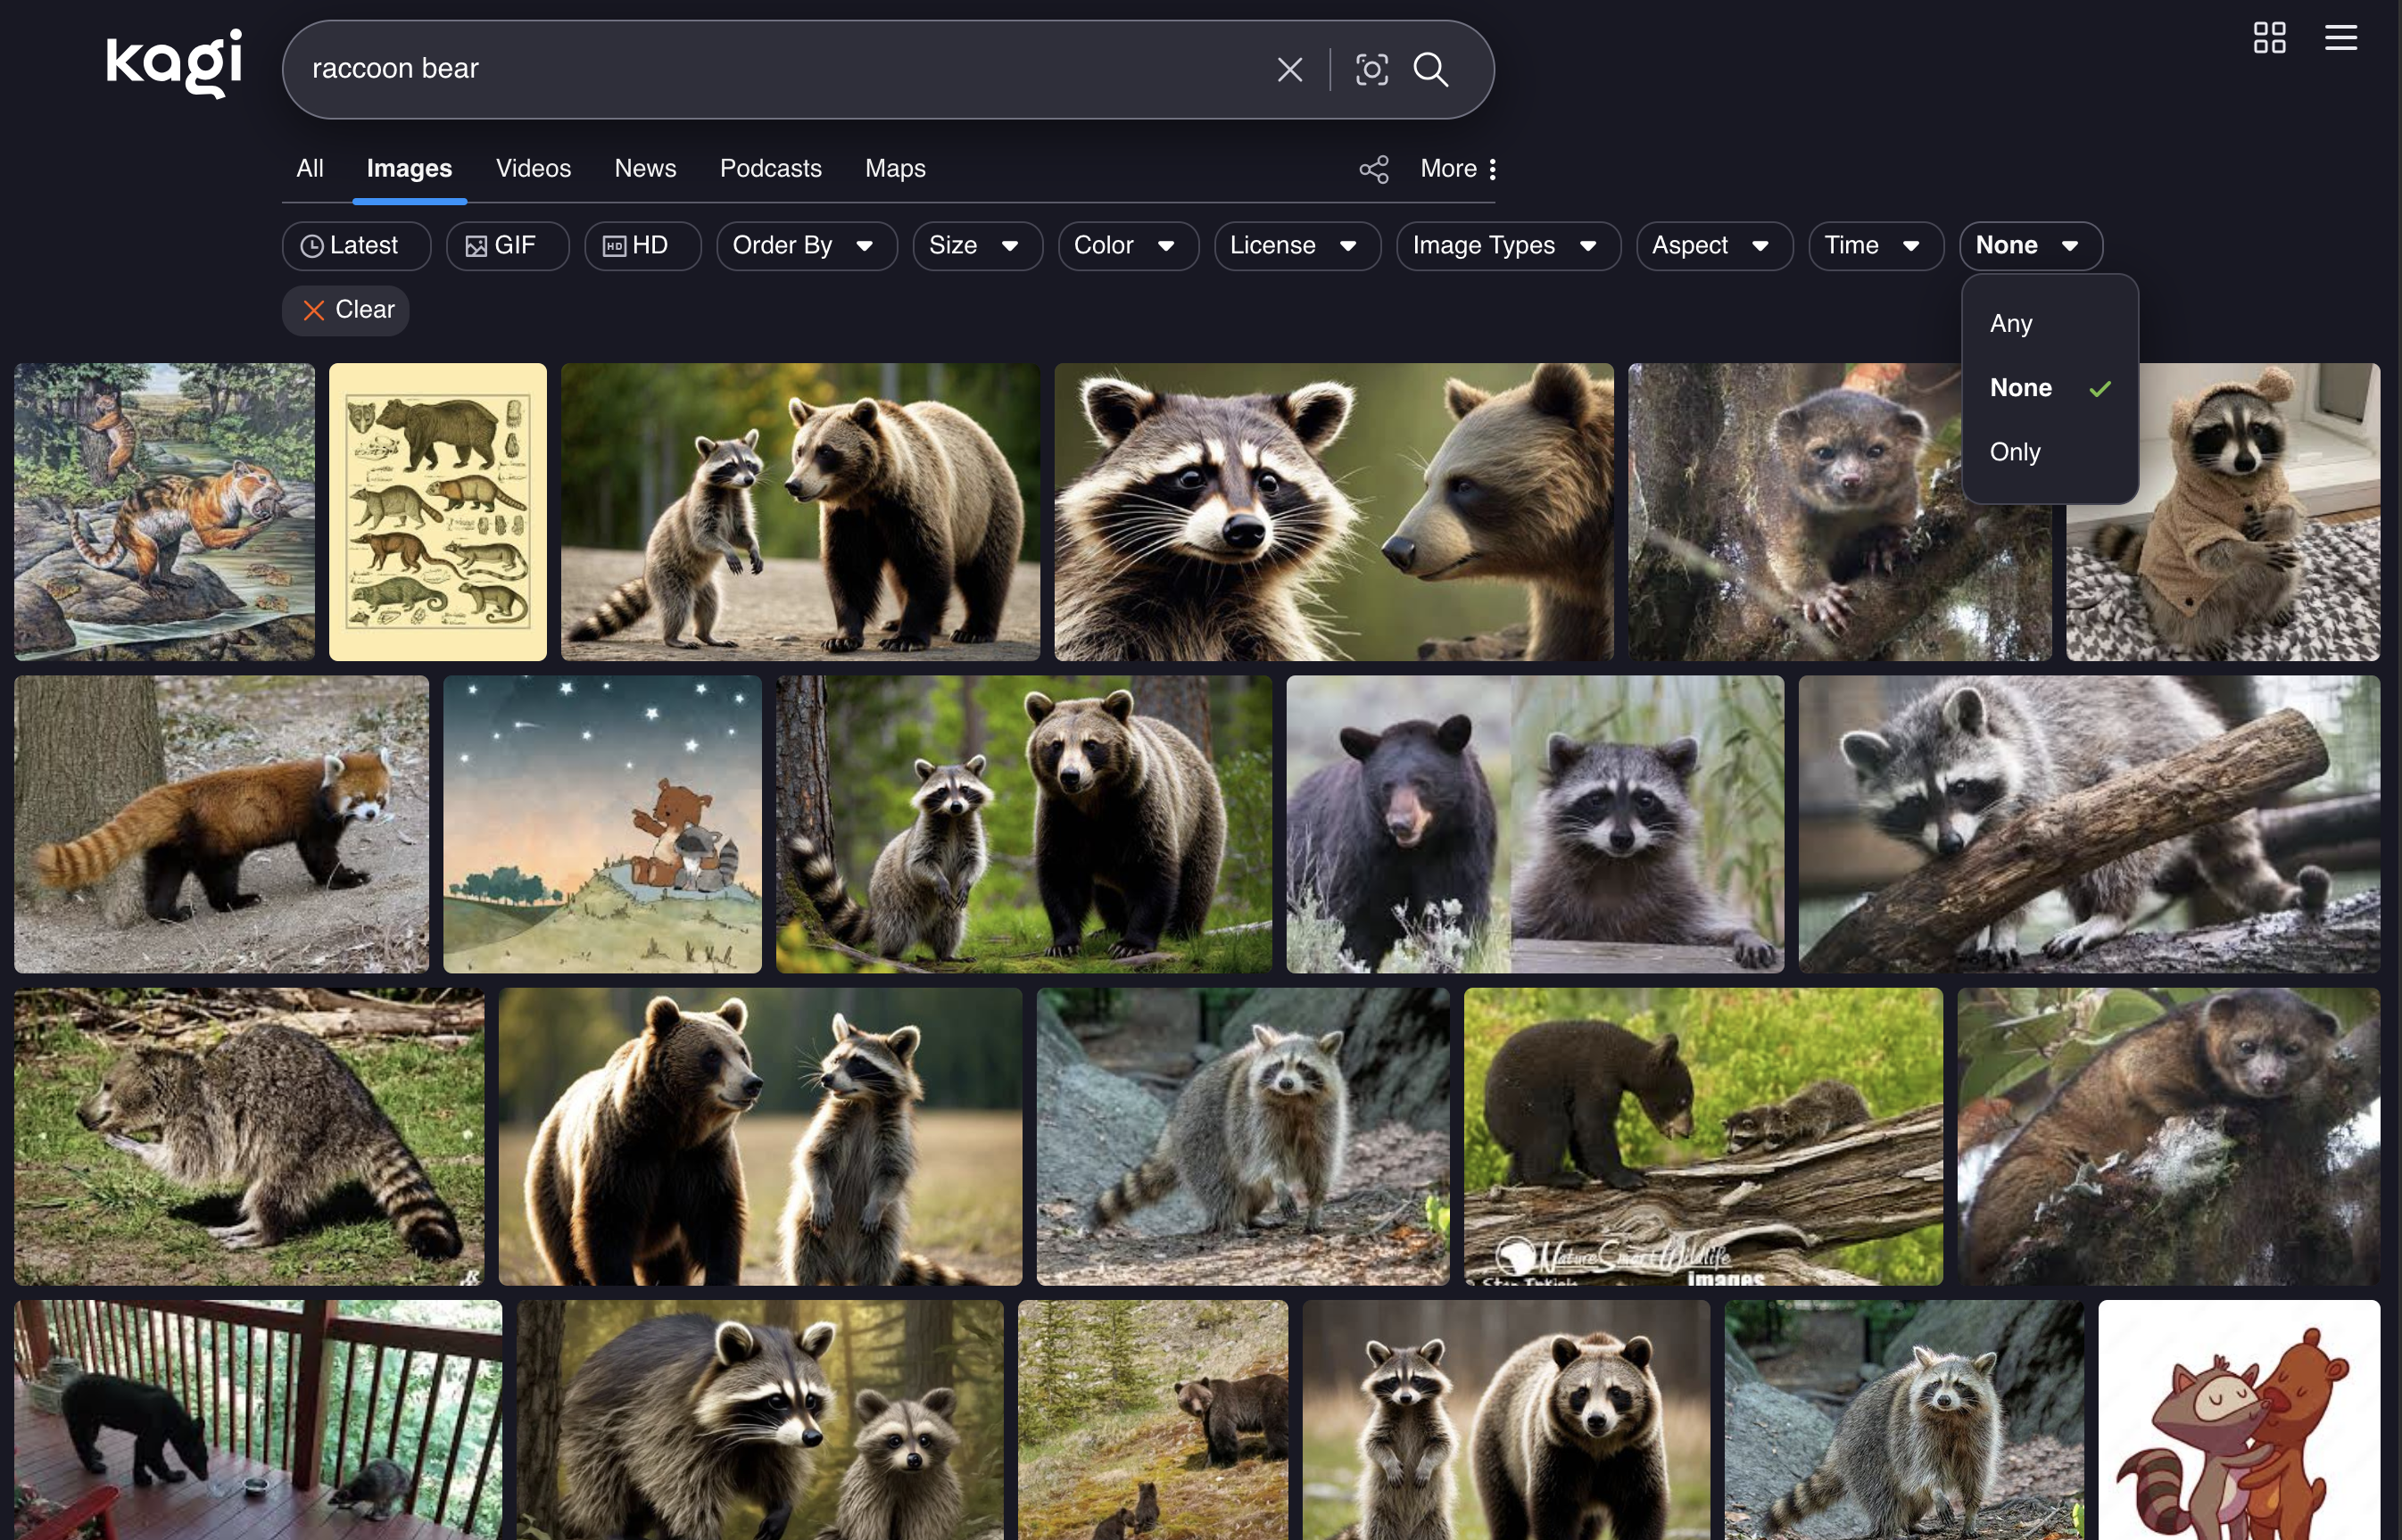
Task: Clear the search text with X icon
Action: (x=1290, y=70)
